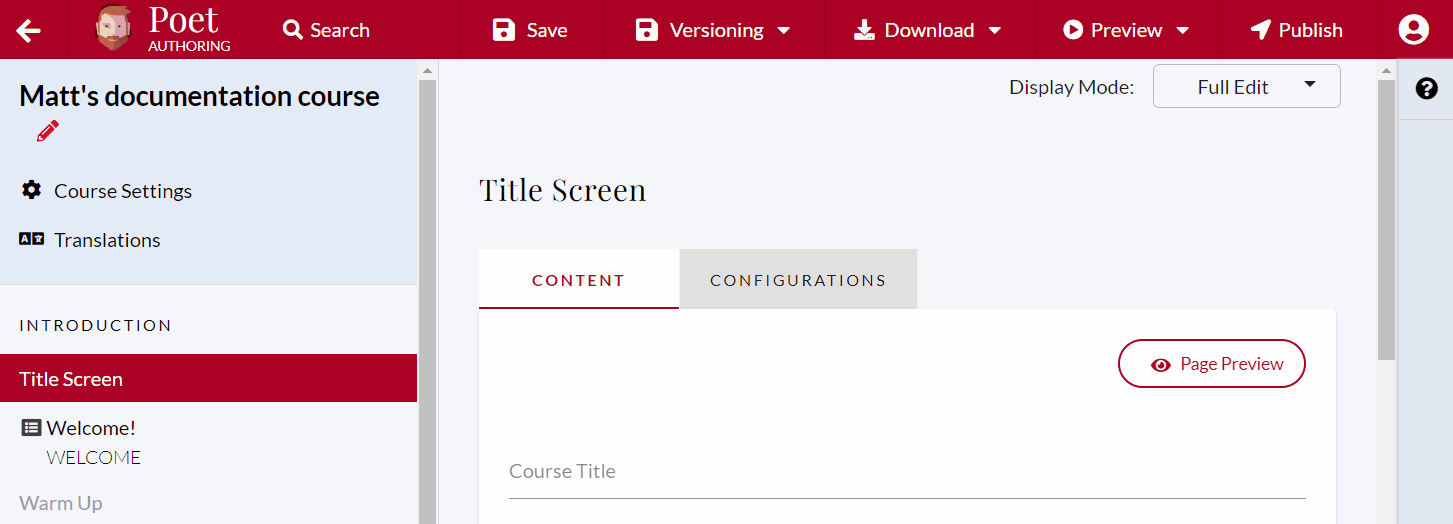Edit course name with the pencil icon
Image resolution: width=1453 pixels, height=524 pixels.
(48, 131)
